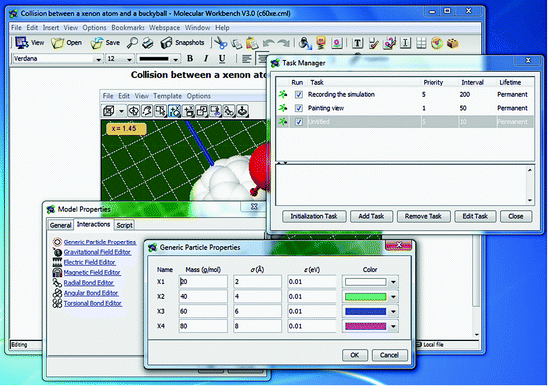
Task: Open file using the Open folder icon
Action: (x=58, y=43)
